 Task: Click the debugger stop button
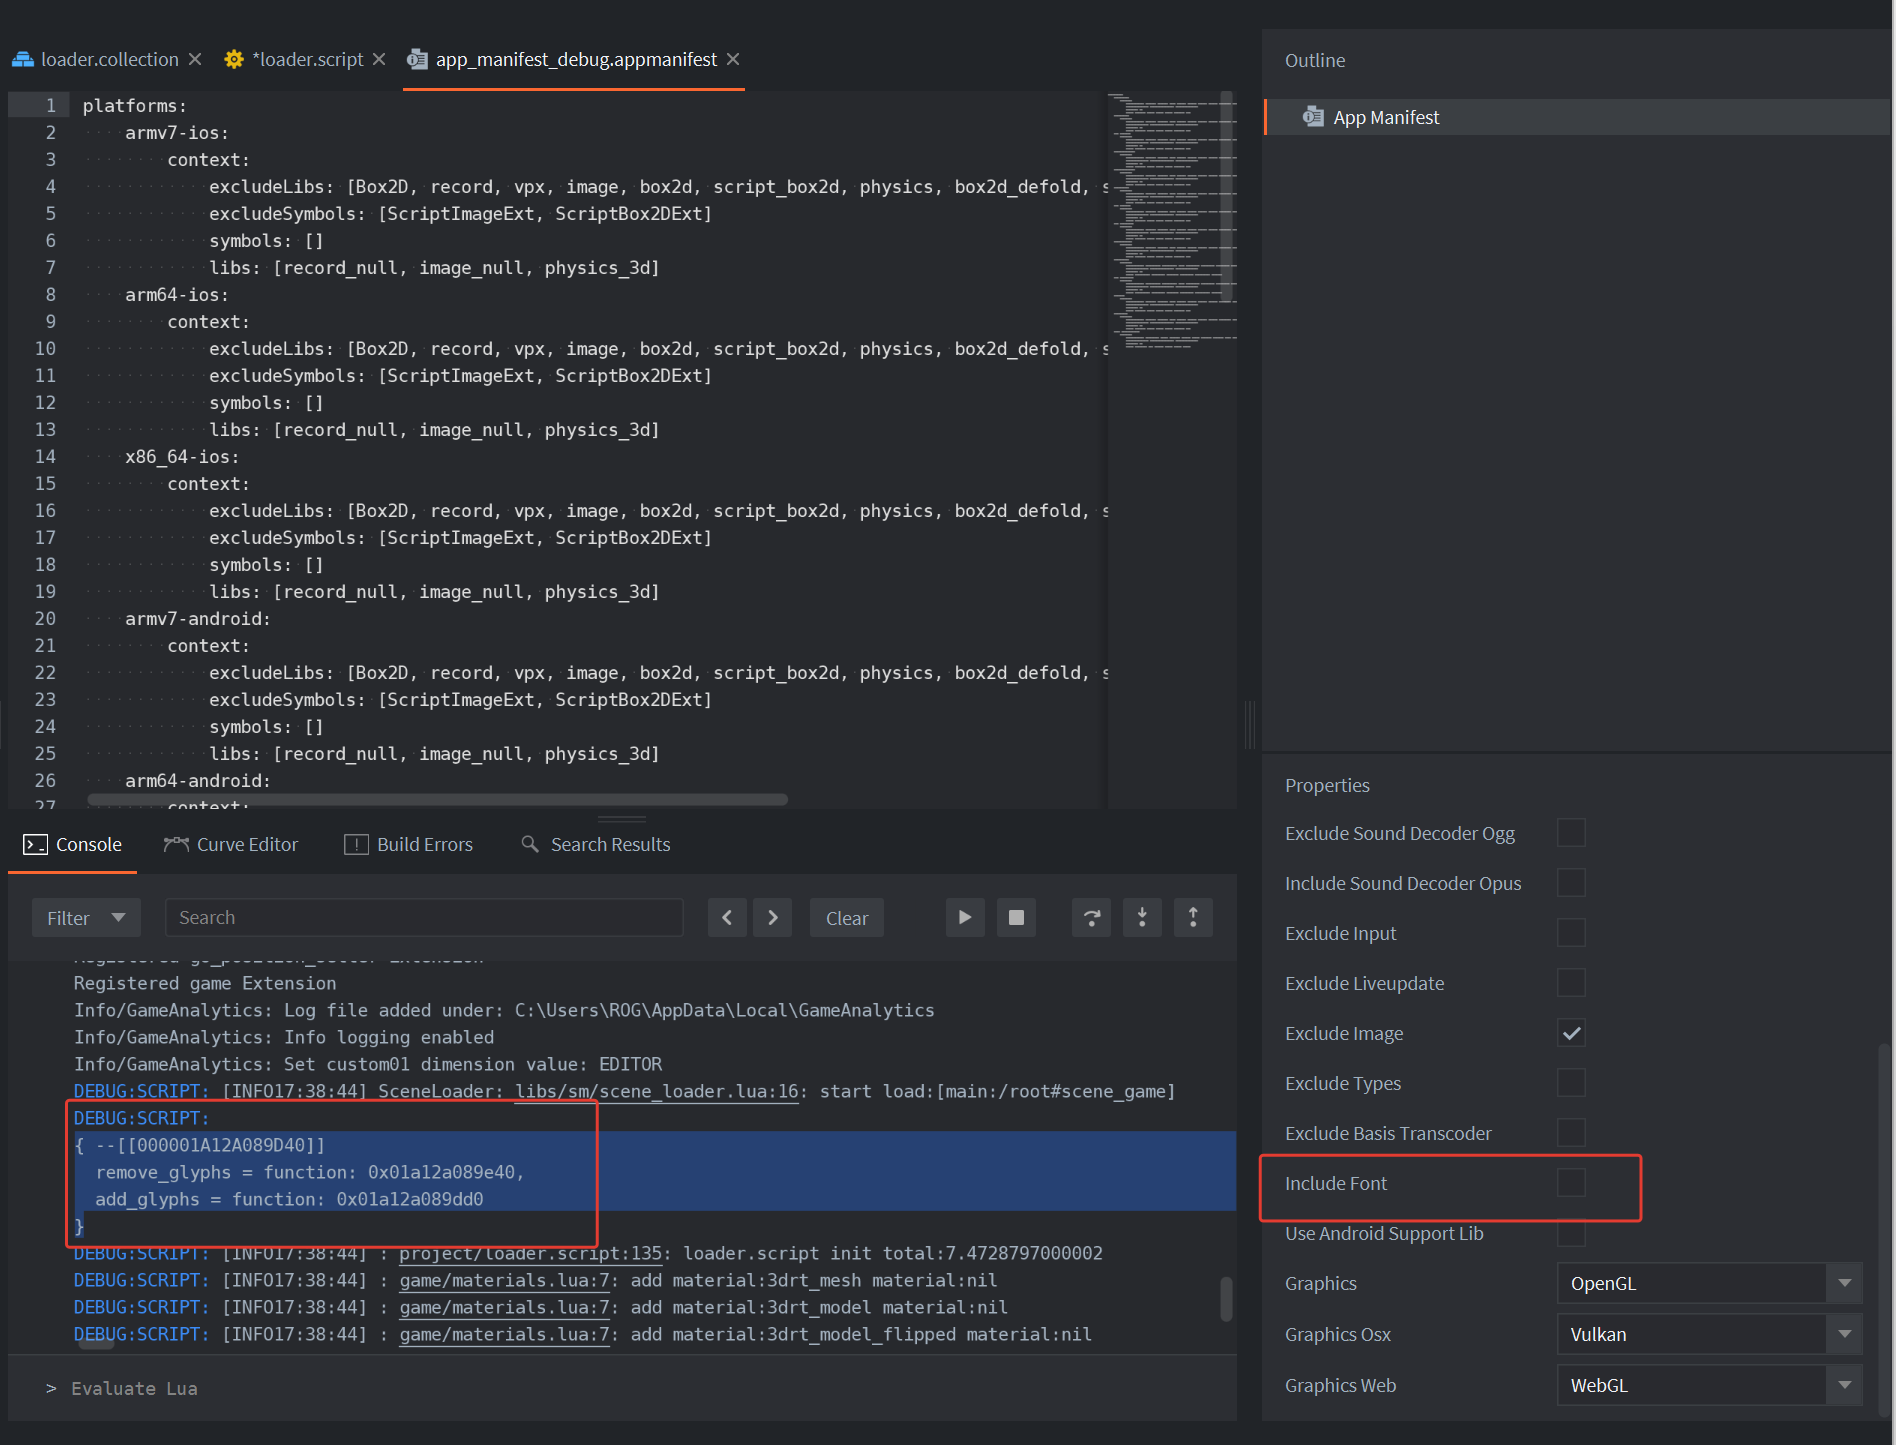tap(1016, 917)
